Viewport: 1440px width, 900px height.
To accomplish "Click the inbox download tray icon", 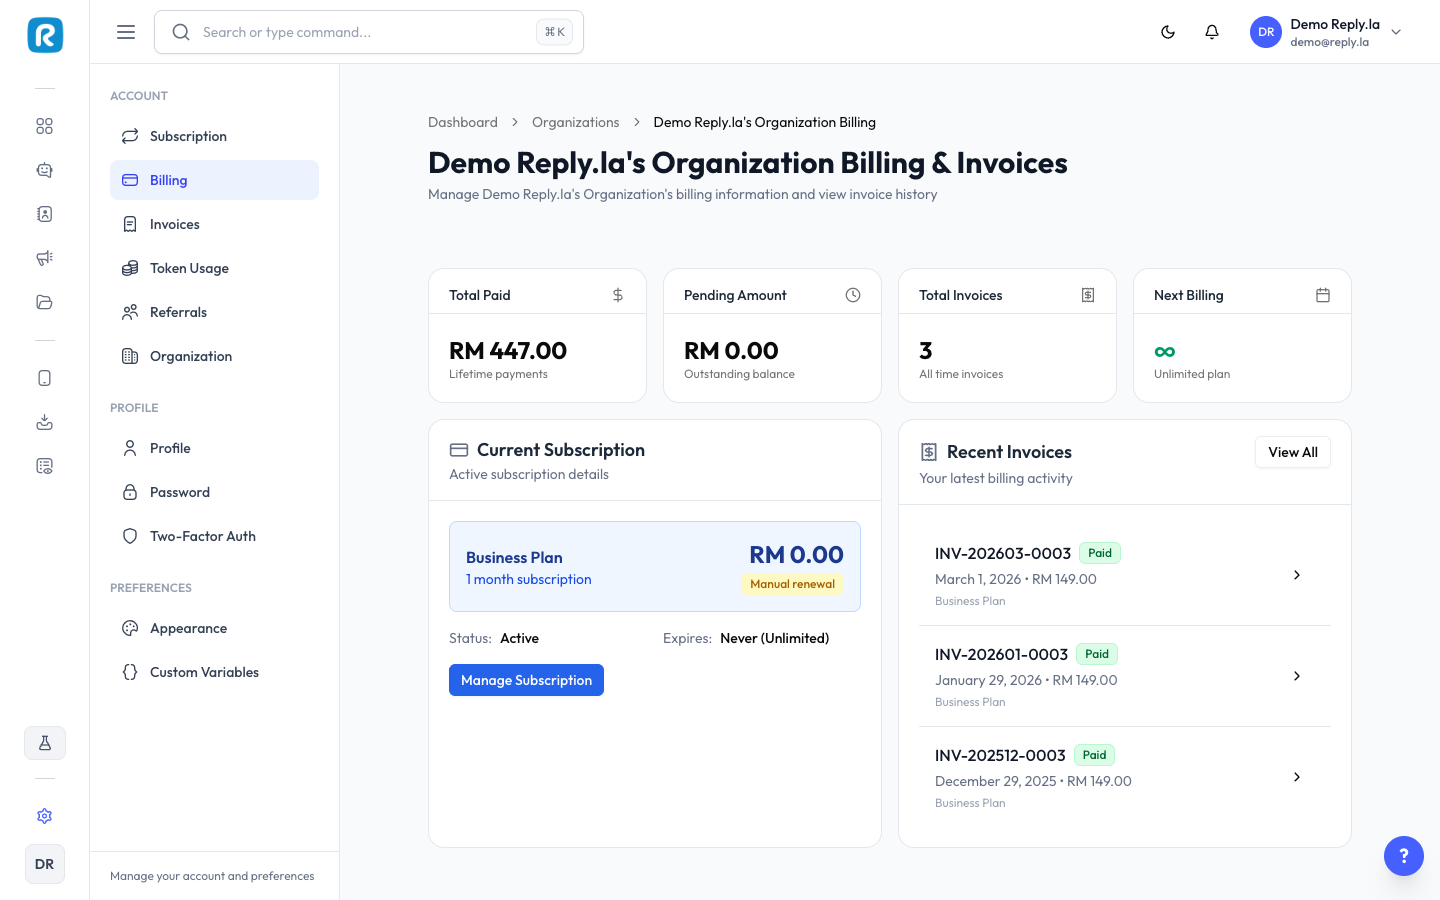I will point(44,422).
